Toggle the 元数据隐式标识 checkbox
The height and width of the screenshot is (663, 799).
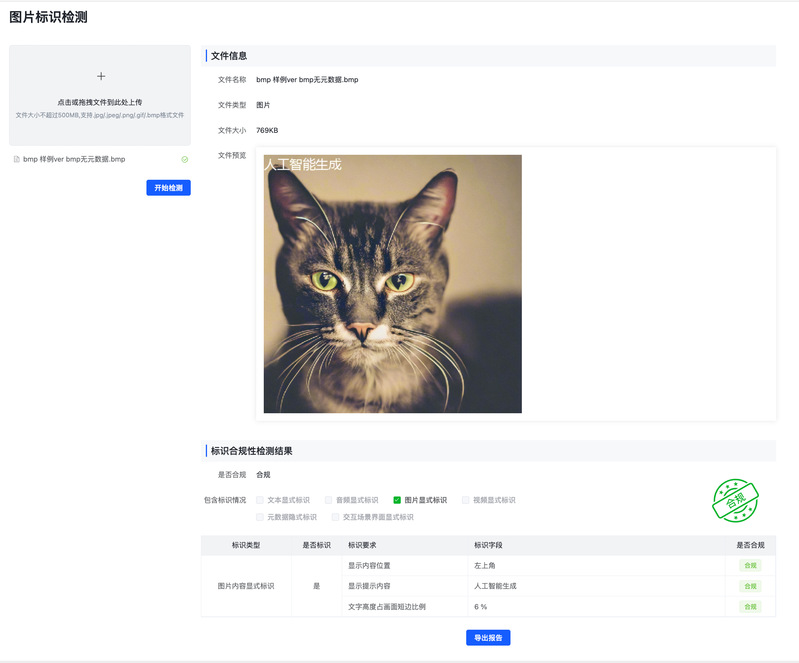coord(260,517)
